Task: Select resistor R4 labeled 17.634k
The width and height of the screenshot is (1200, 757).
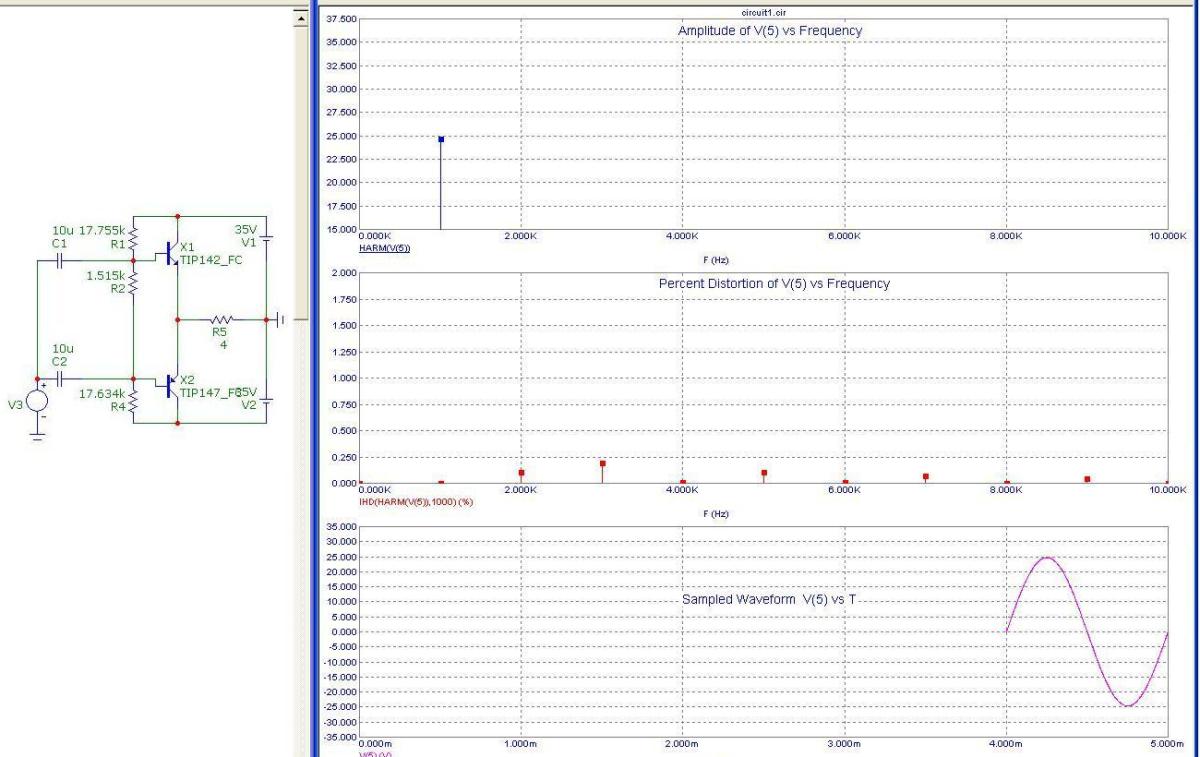Action: 134,402
